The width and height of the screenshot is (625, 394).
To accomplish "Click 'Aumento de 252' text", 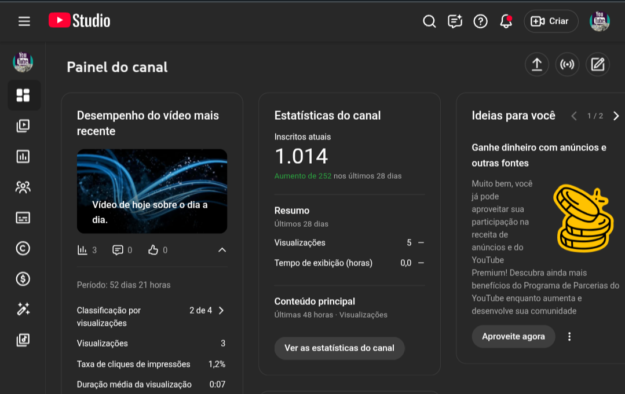I will pyautogui.click(x=303, y=176).
